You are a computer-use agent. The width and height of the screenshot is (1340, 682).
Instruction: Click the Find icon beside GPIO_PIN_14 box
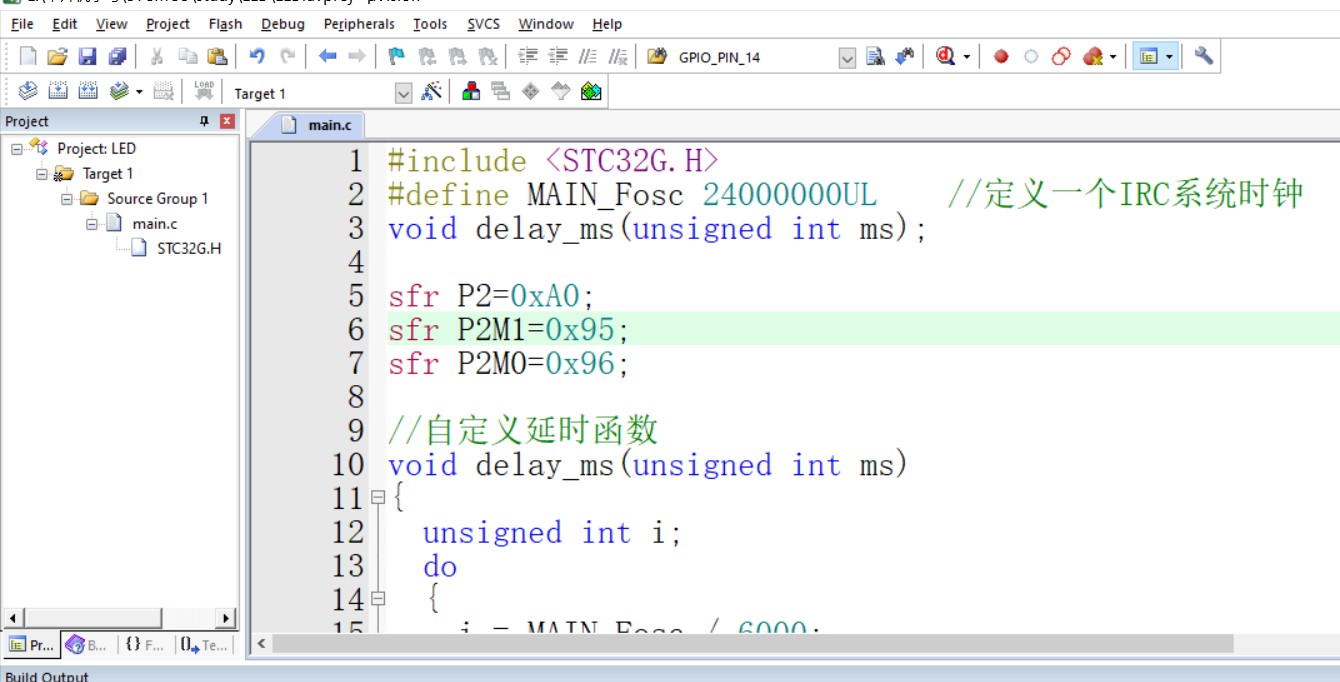pyautogui.click(x=876, y=57)
